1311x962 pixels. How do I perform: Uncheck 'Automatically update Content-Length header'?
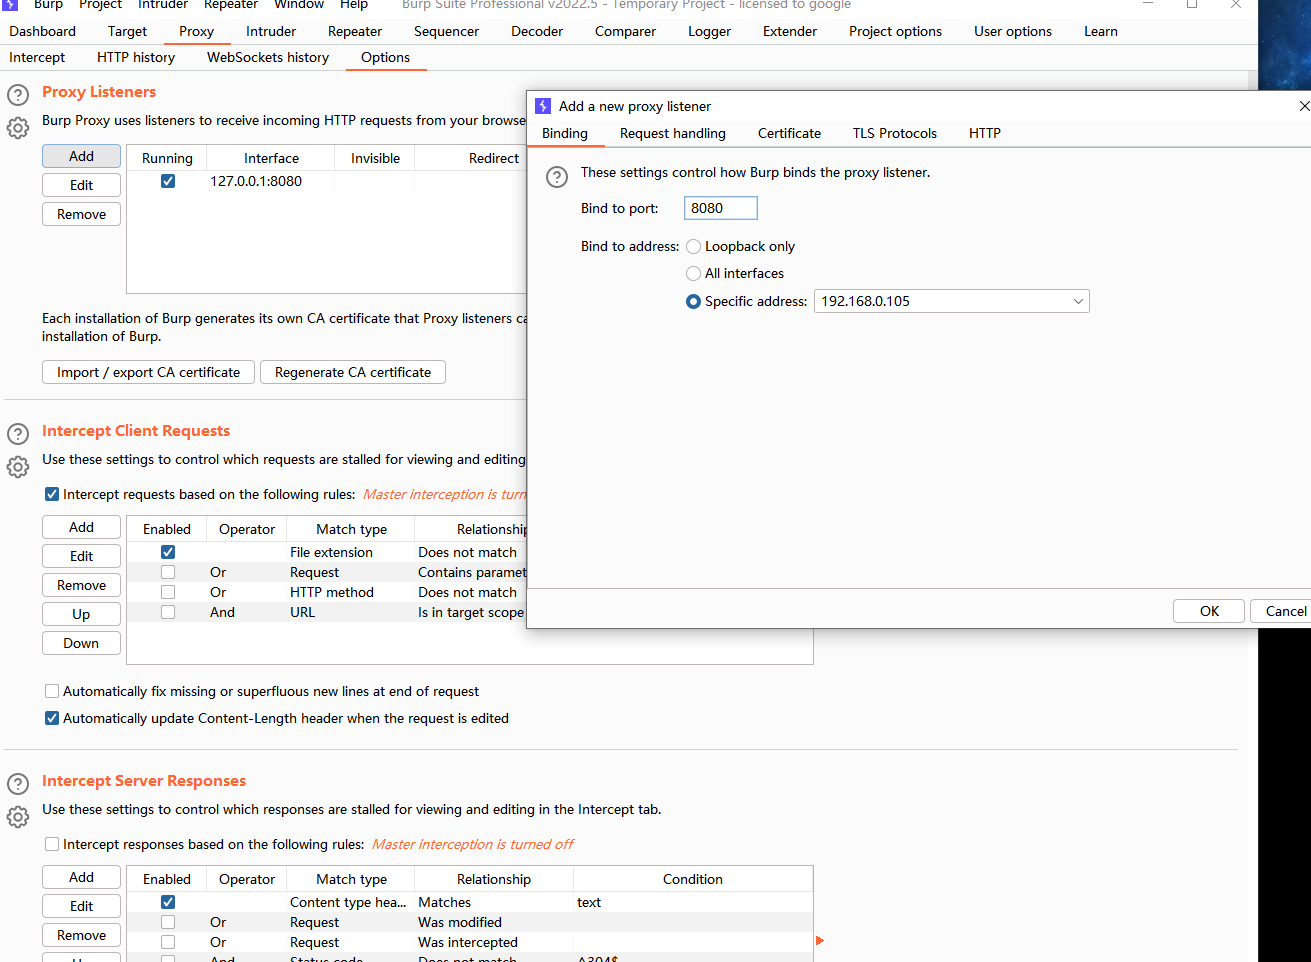pos(52,718)
